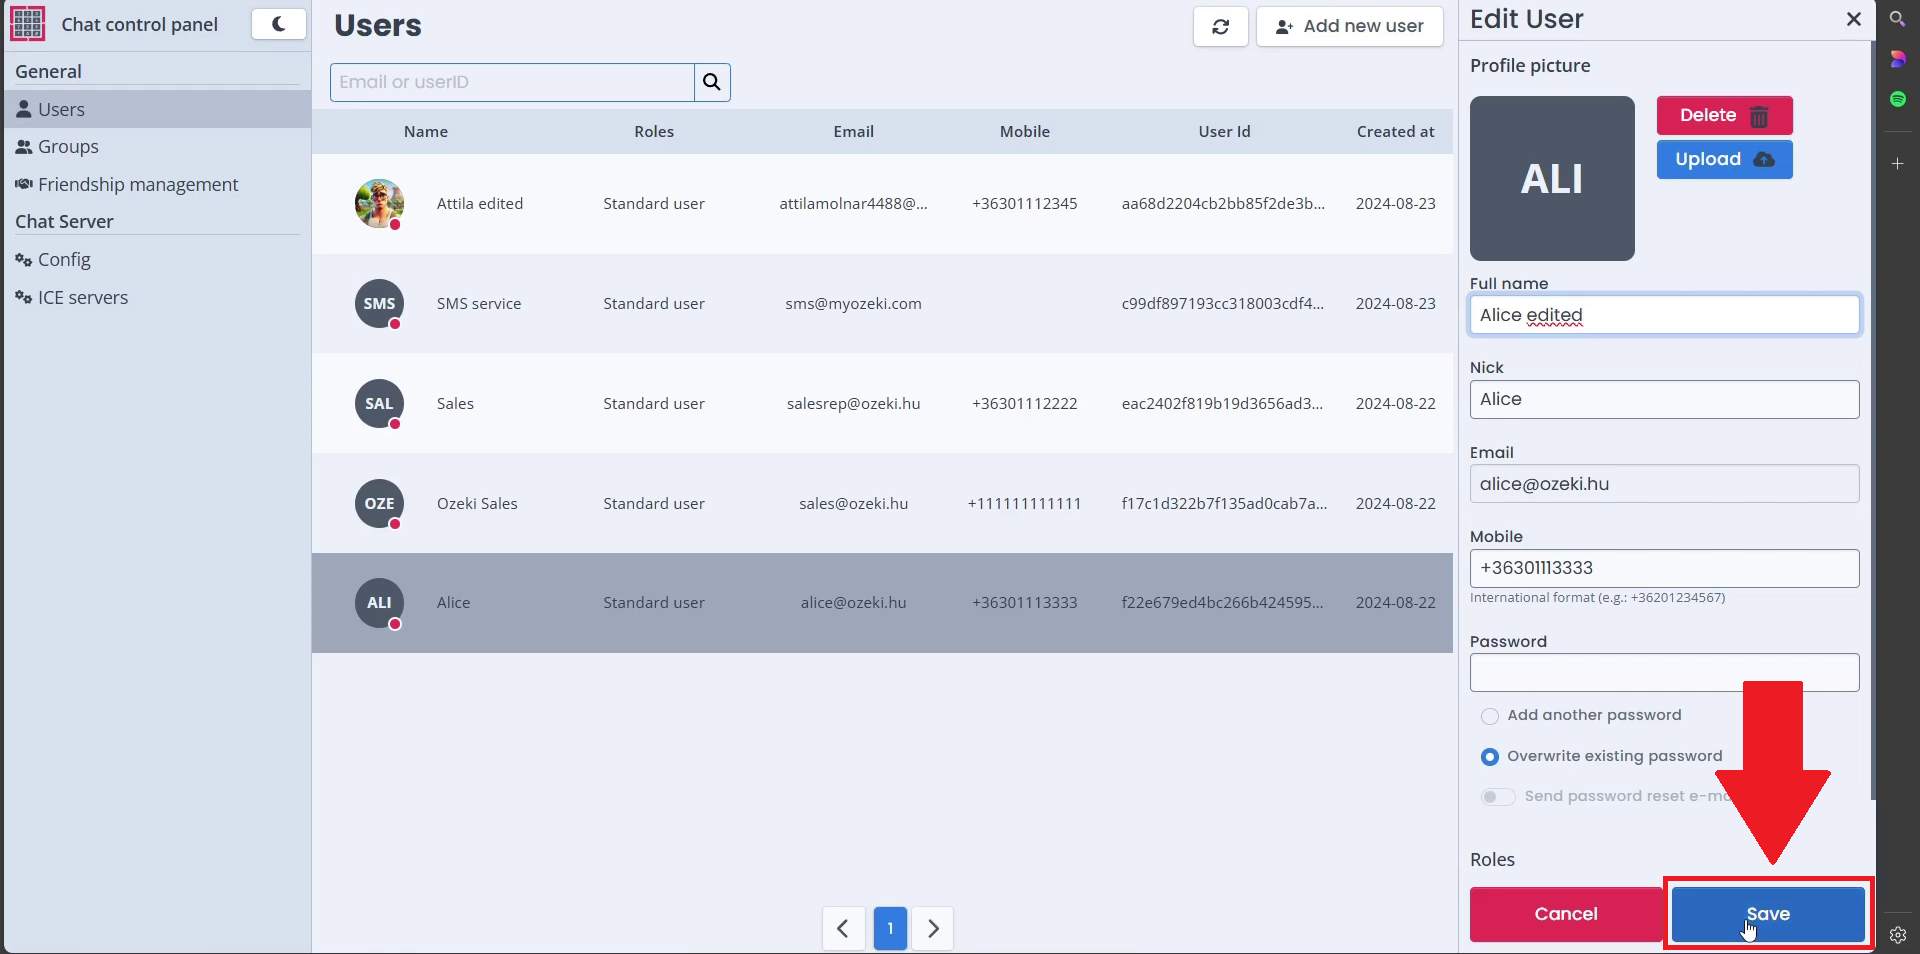Click the search magnifier button
The height and width of the screenshot is (954, 1920).
pyautogui.click(x=711, y=82)
